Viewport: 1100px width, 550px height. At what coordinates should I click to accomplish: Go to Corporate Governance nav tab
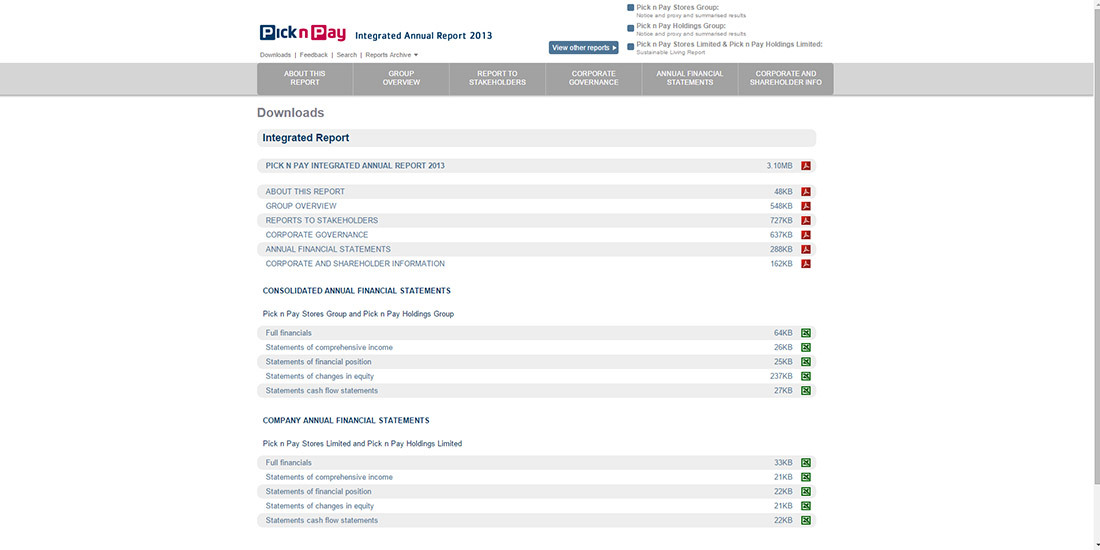593,78
